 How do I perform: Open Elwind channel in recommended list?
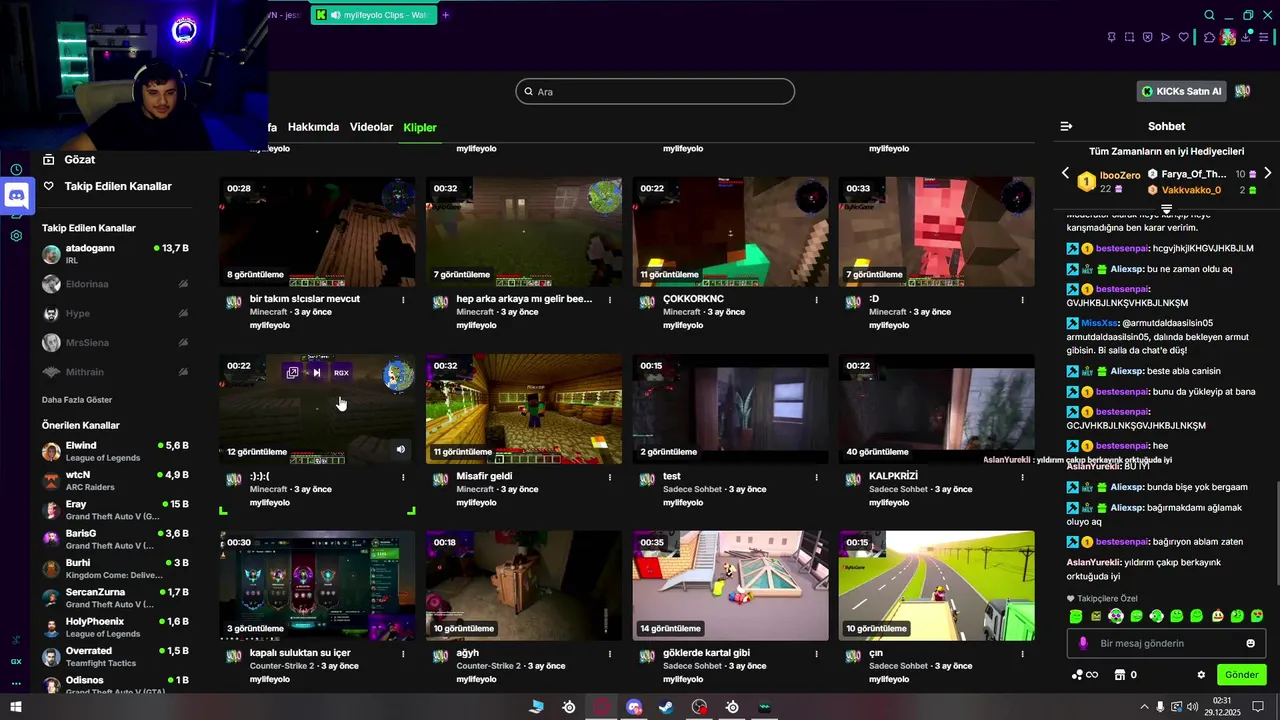115,451
